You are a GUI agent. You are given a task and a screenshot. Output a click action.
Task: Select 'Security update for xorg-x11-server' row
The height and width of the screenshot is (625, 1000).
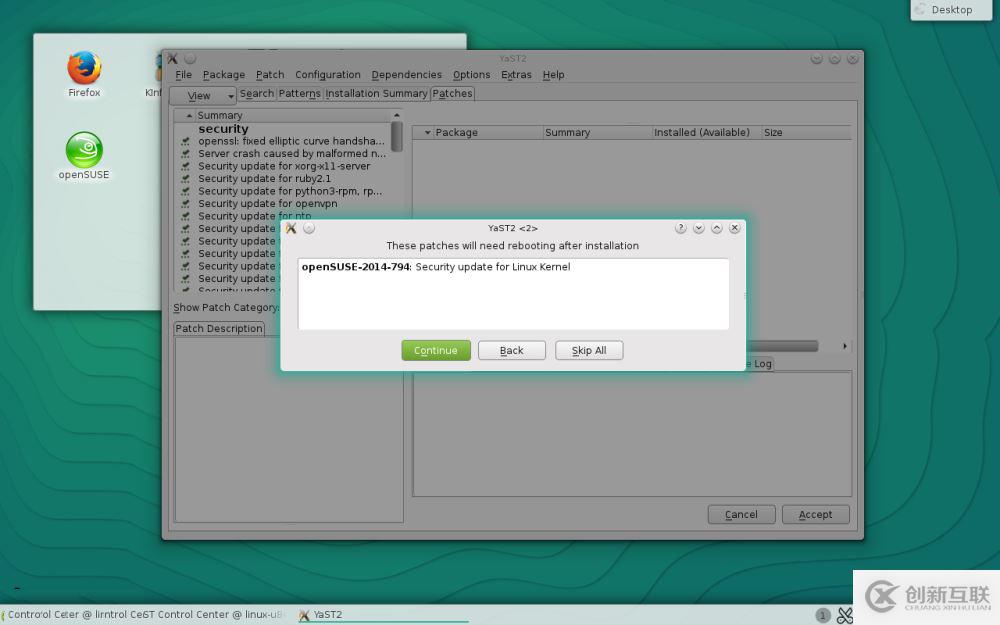284,166
